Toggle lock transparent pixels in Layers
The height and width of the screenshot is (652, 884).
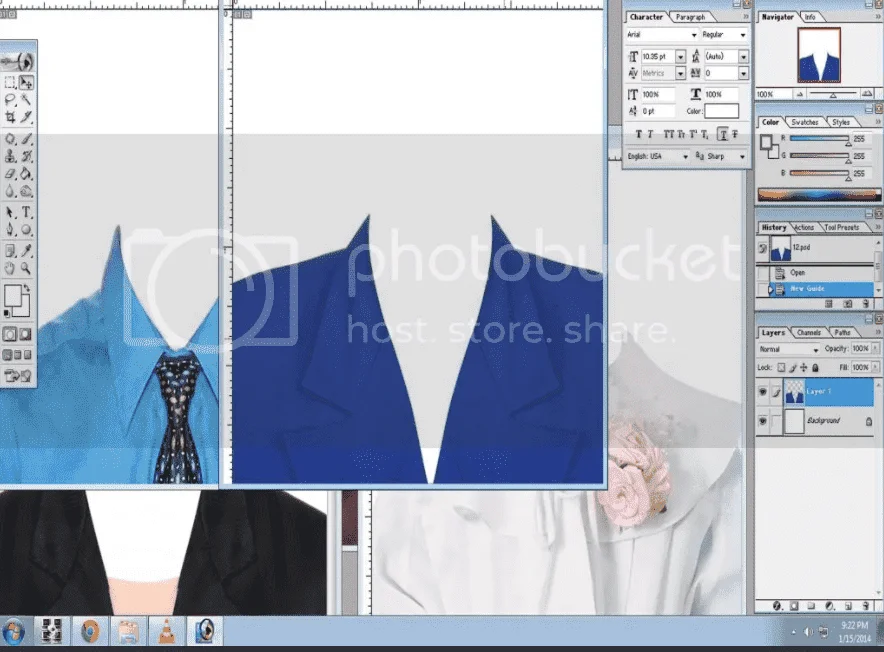(x=781, y=368)
